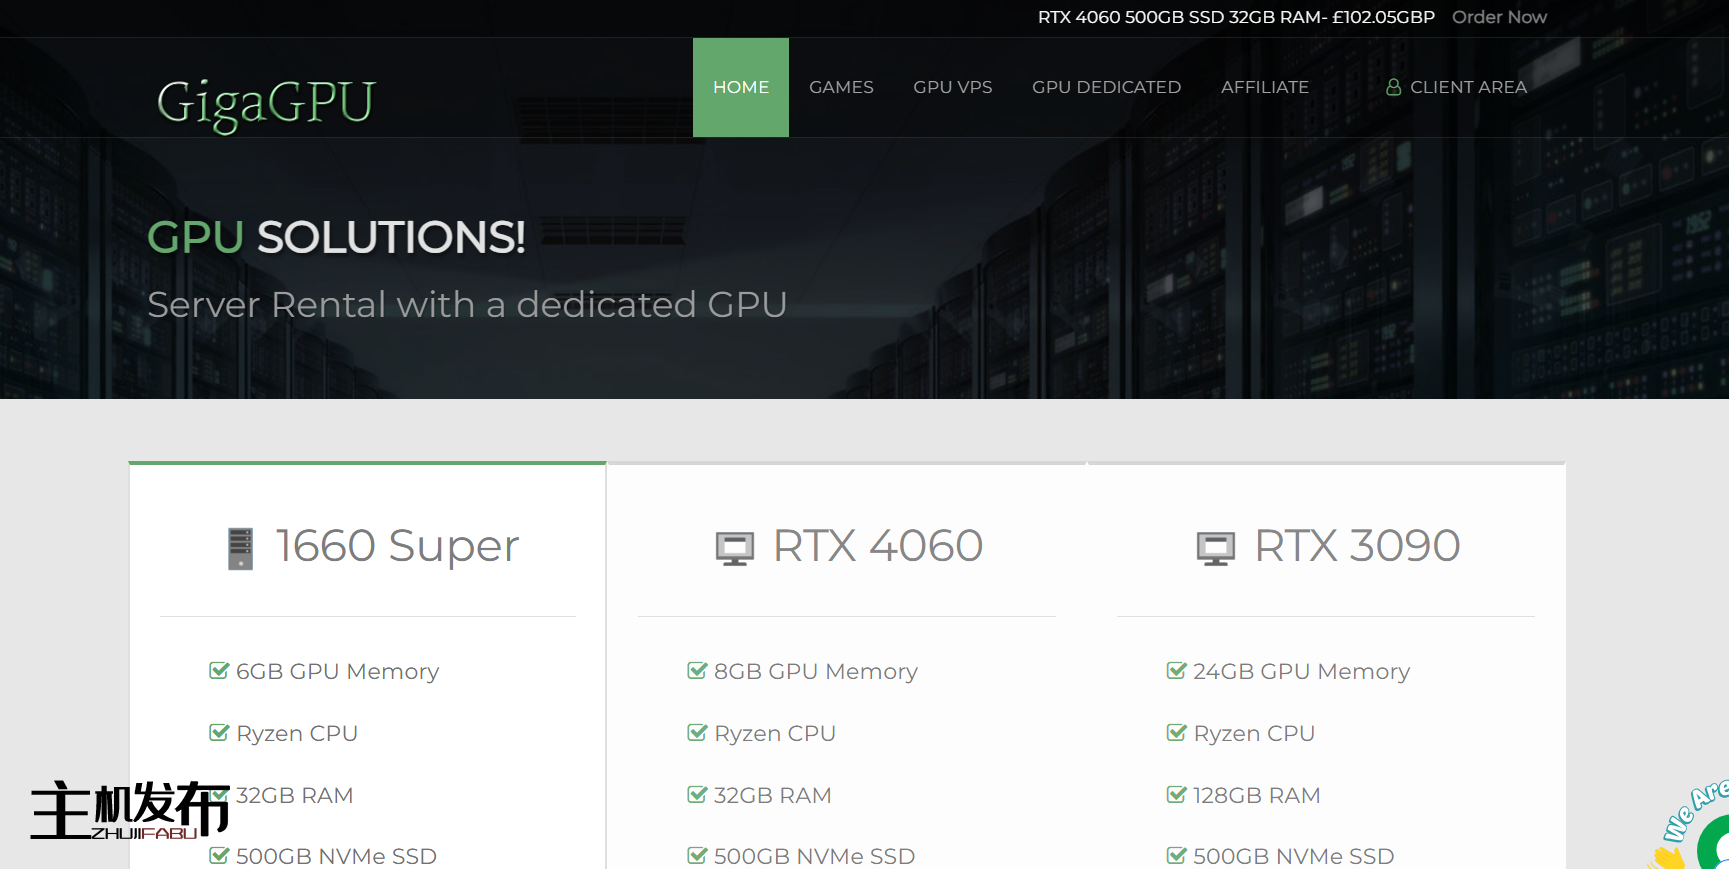Image resolution: width=1729 pixels, height=869 pixels.
Task: Click check icon beside 1660 Super Ryzen CPU
Action: 219,733
